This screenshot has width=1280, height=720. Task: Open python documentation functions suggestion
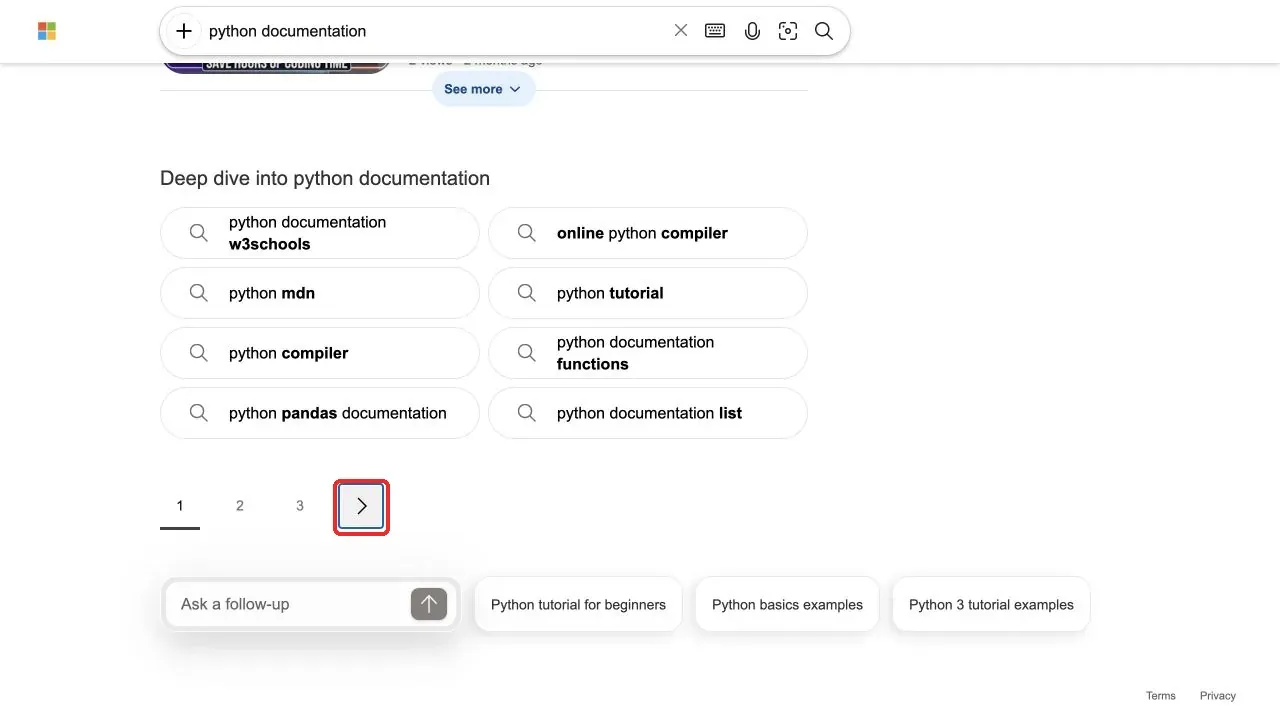(x=648, y=353)
